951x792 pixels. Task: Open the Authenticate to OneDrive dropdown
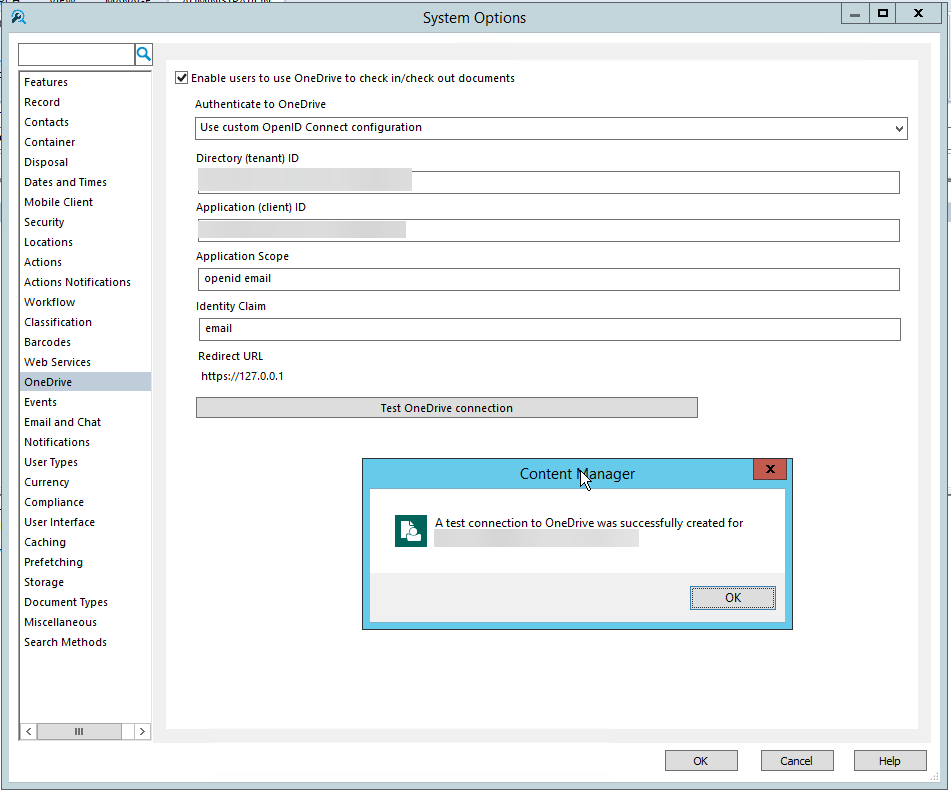[898, 128]
